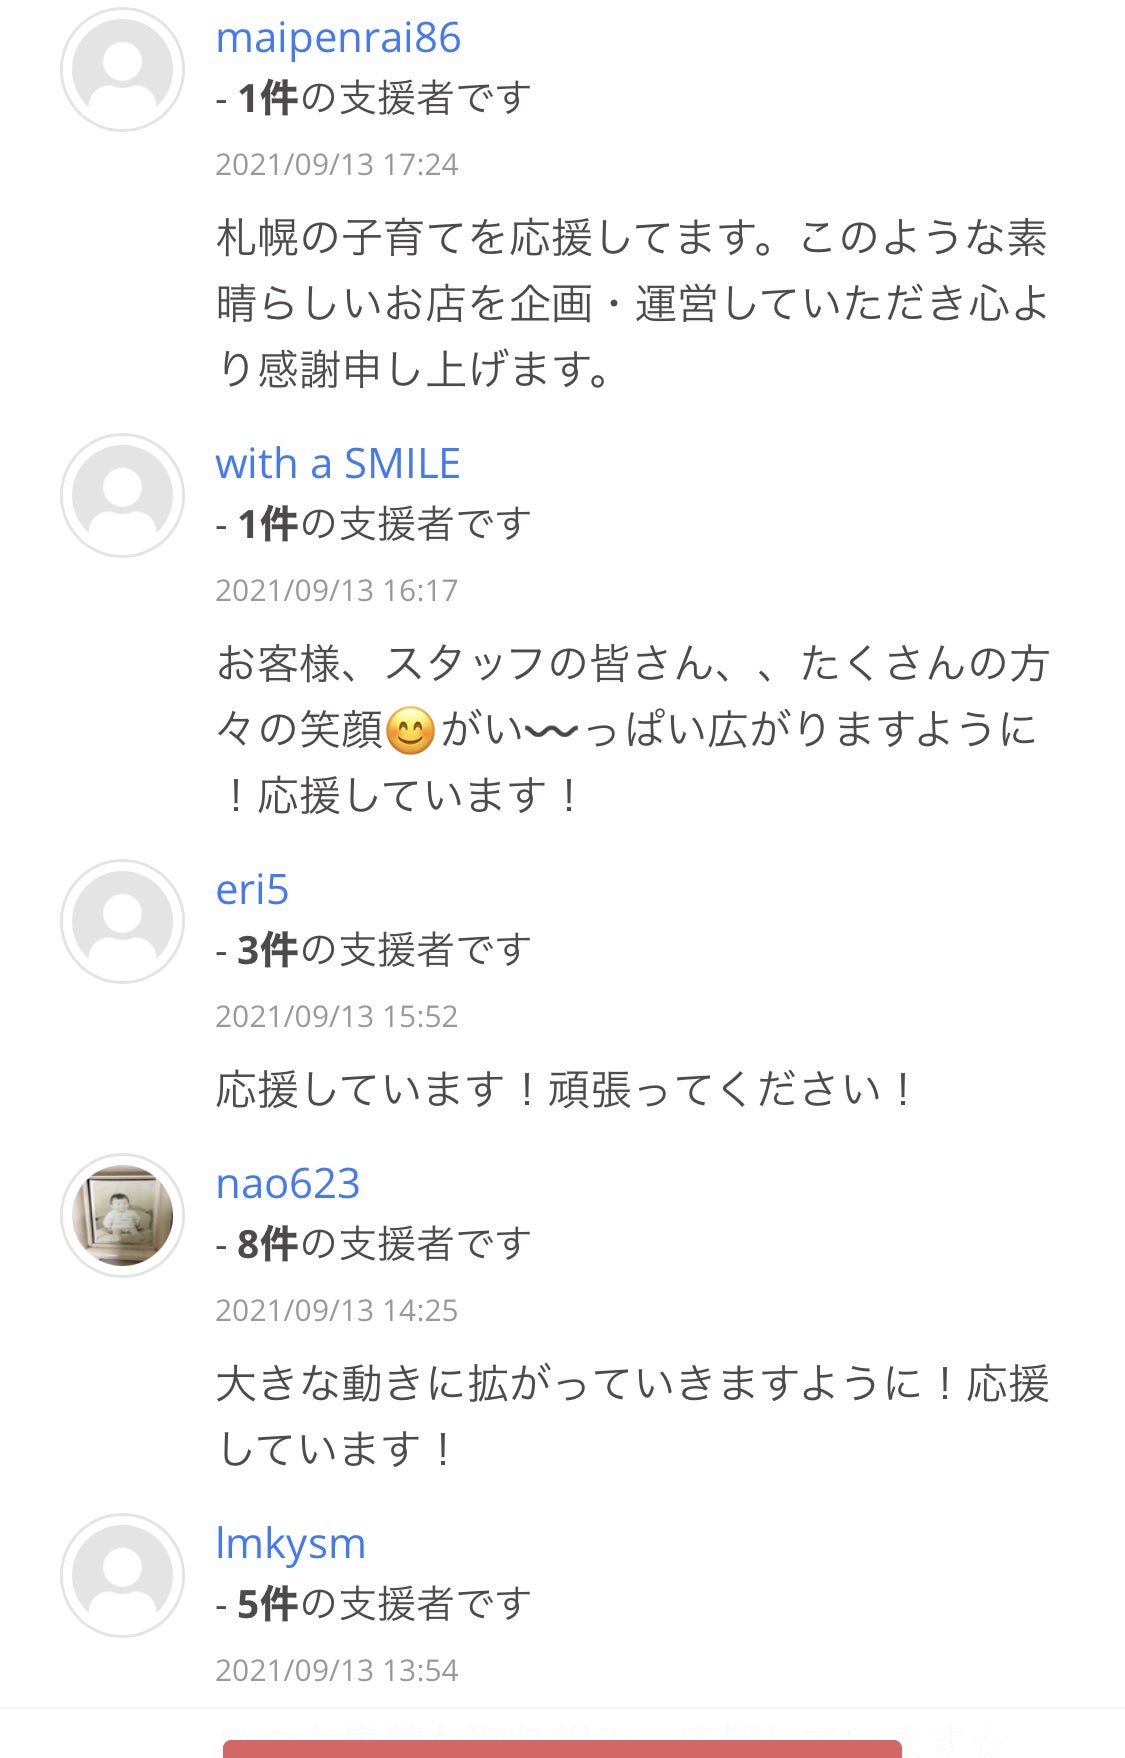Image resolution: width=1125 pixels, height=1758 pixels.
Task: Open nao623 username link
Action: 287,1184
